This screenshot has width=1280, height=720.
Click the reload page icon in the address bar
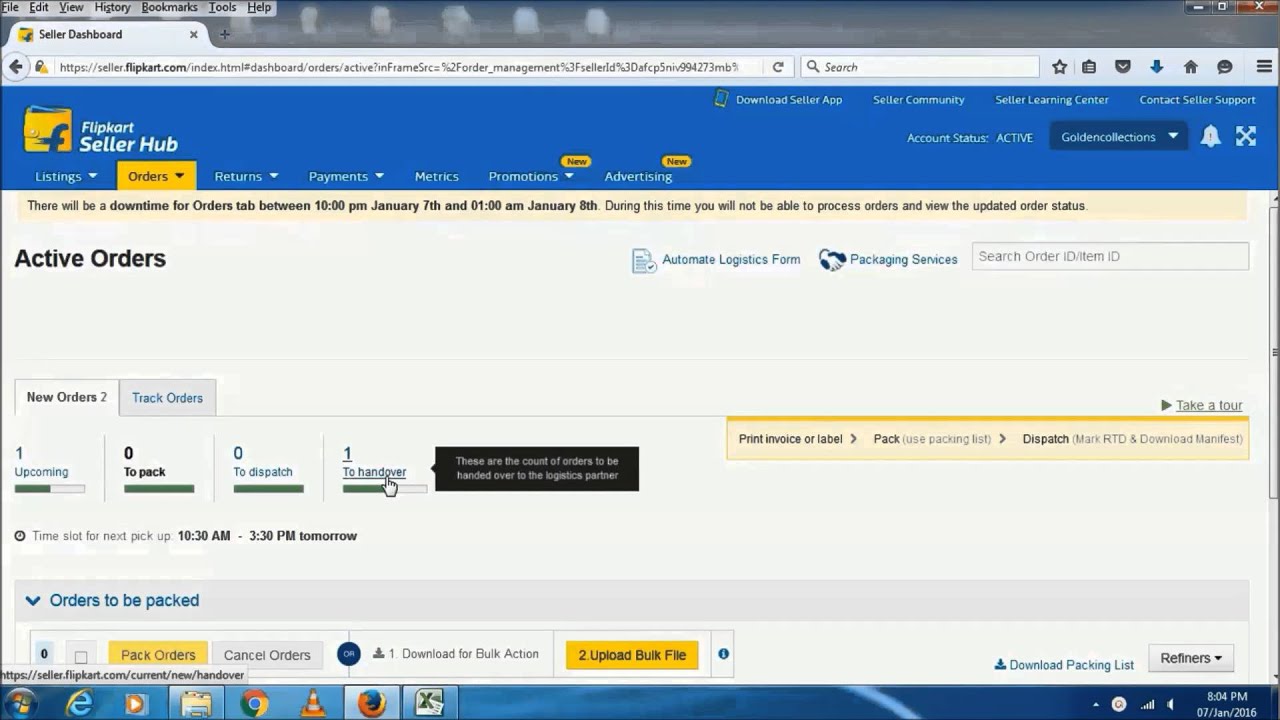click(x=778, y=67)
